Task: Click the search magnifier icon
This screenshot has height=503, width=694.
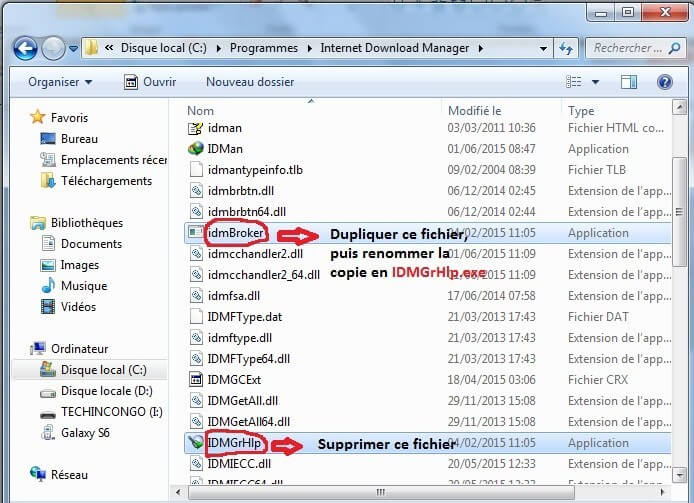Action: (x=675, y=48)
